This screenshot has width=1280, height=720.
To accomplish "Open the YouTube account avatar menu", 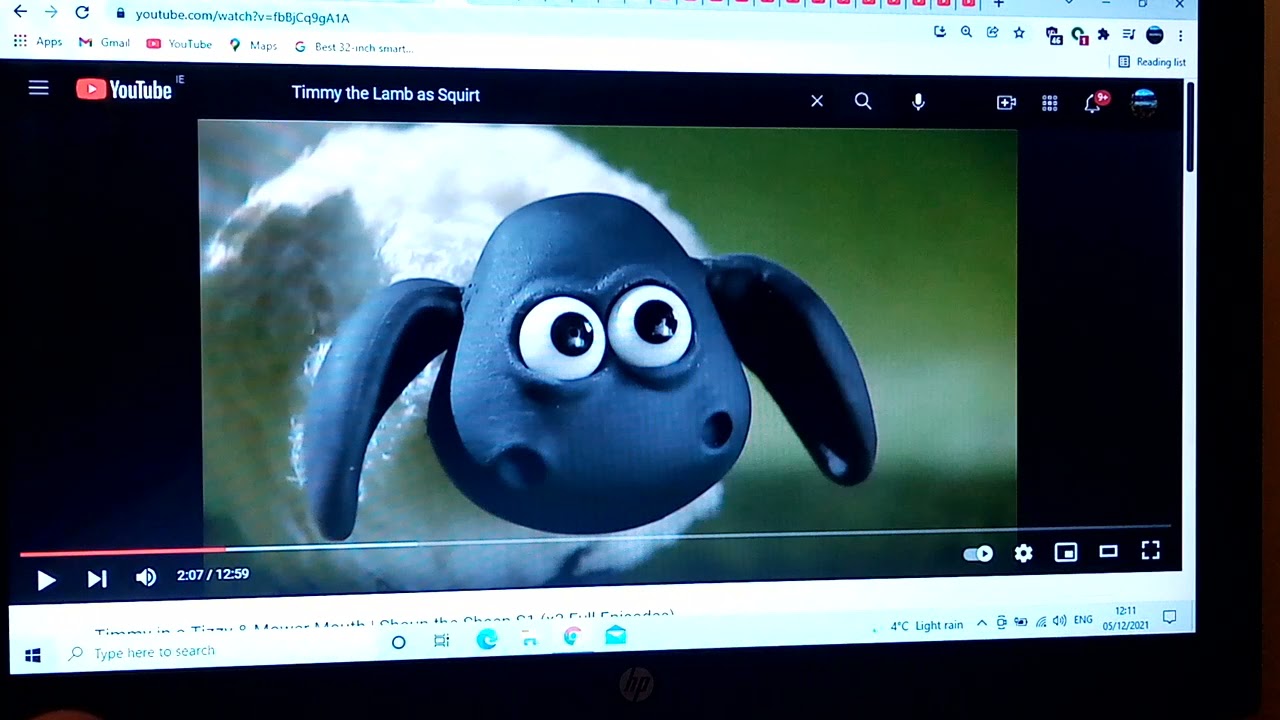I will [1144, 101].
